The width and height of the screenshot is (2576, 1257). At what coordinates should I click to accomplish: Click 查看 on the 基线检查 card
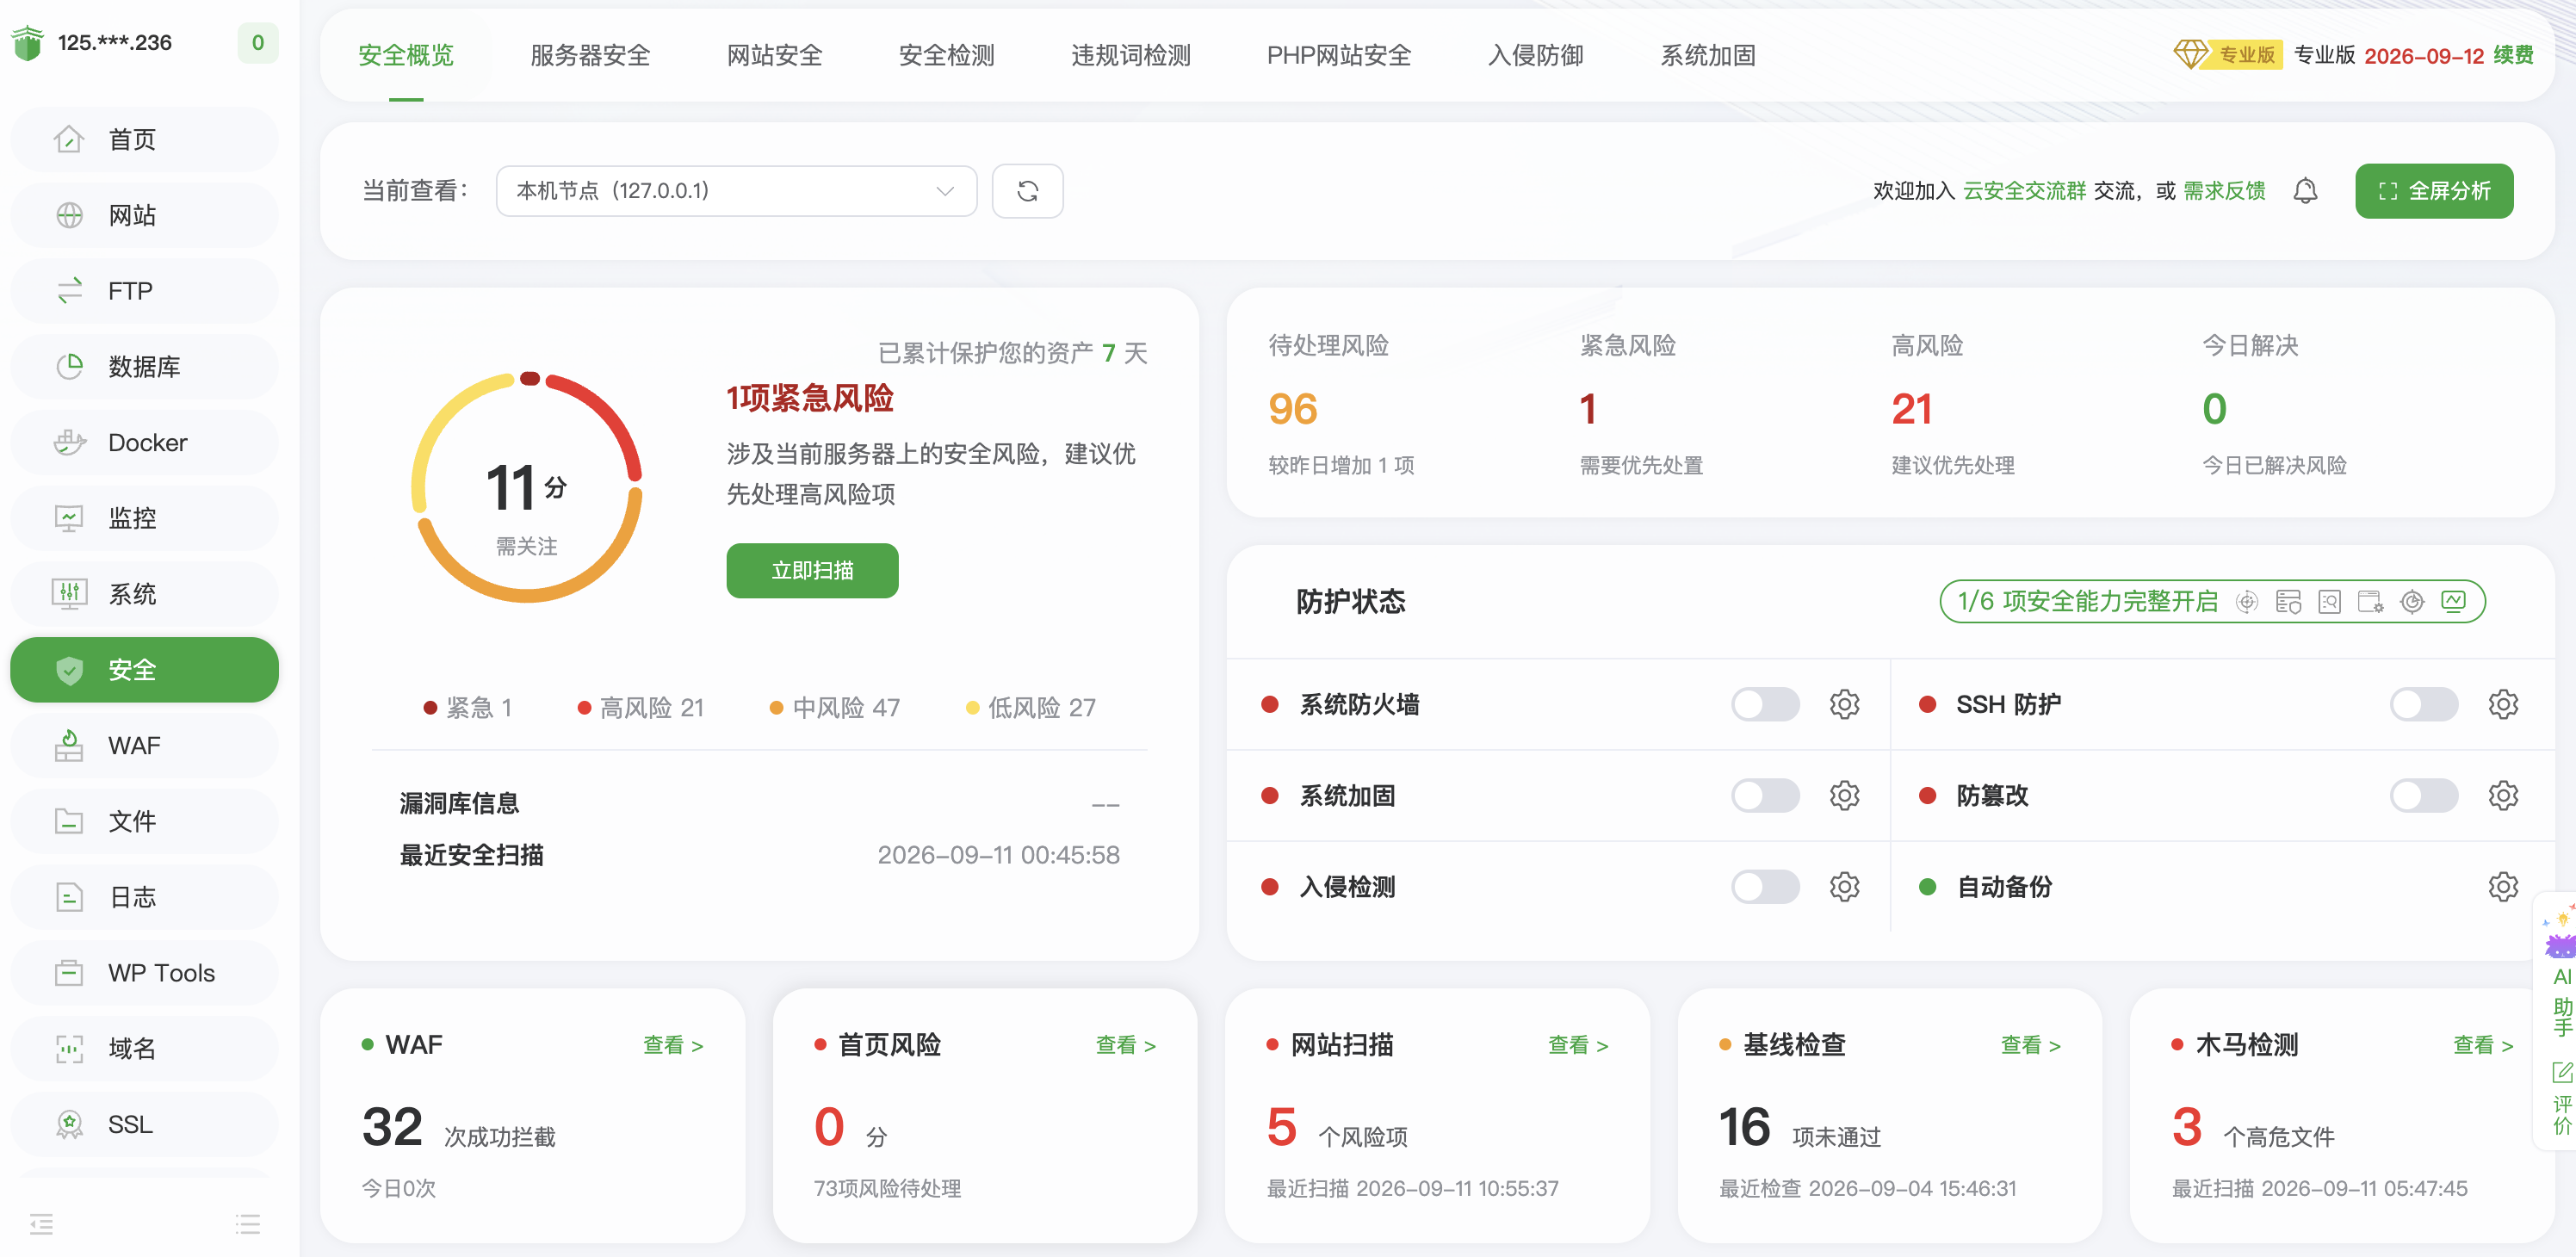tap(2030, 1044)
